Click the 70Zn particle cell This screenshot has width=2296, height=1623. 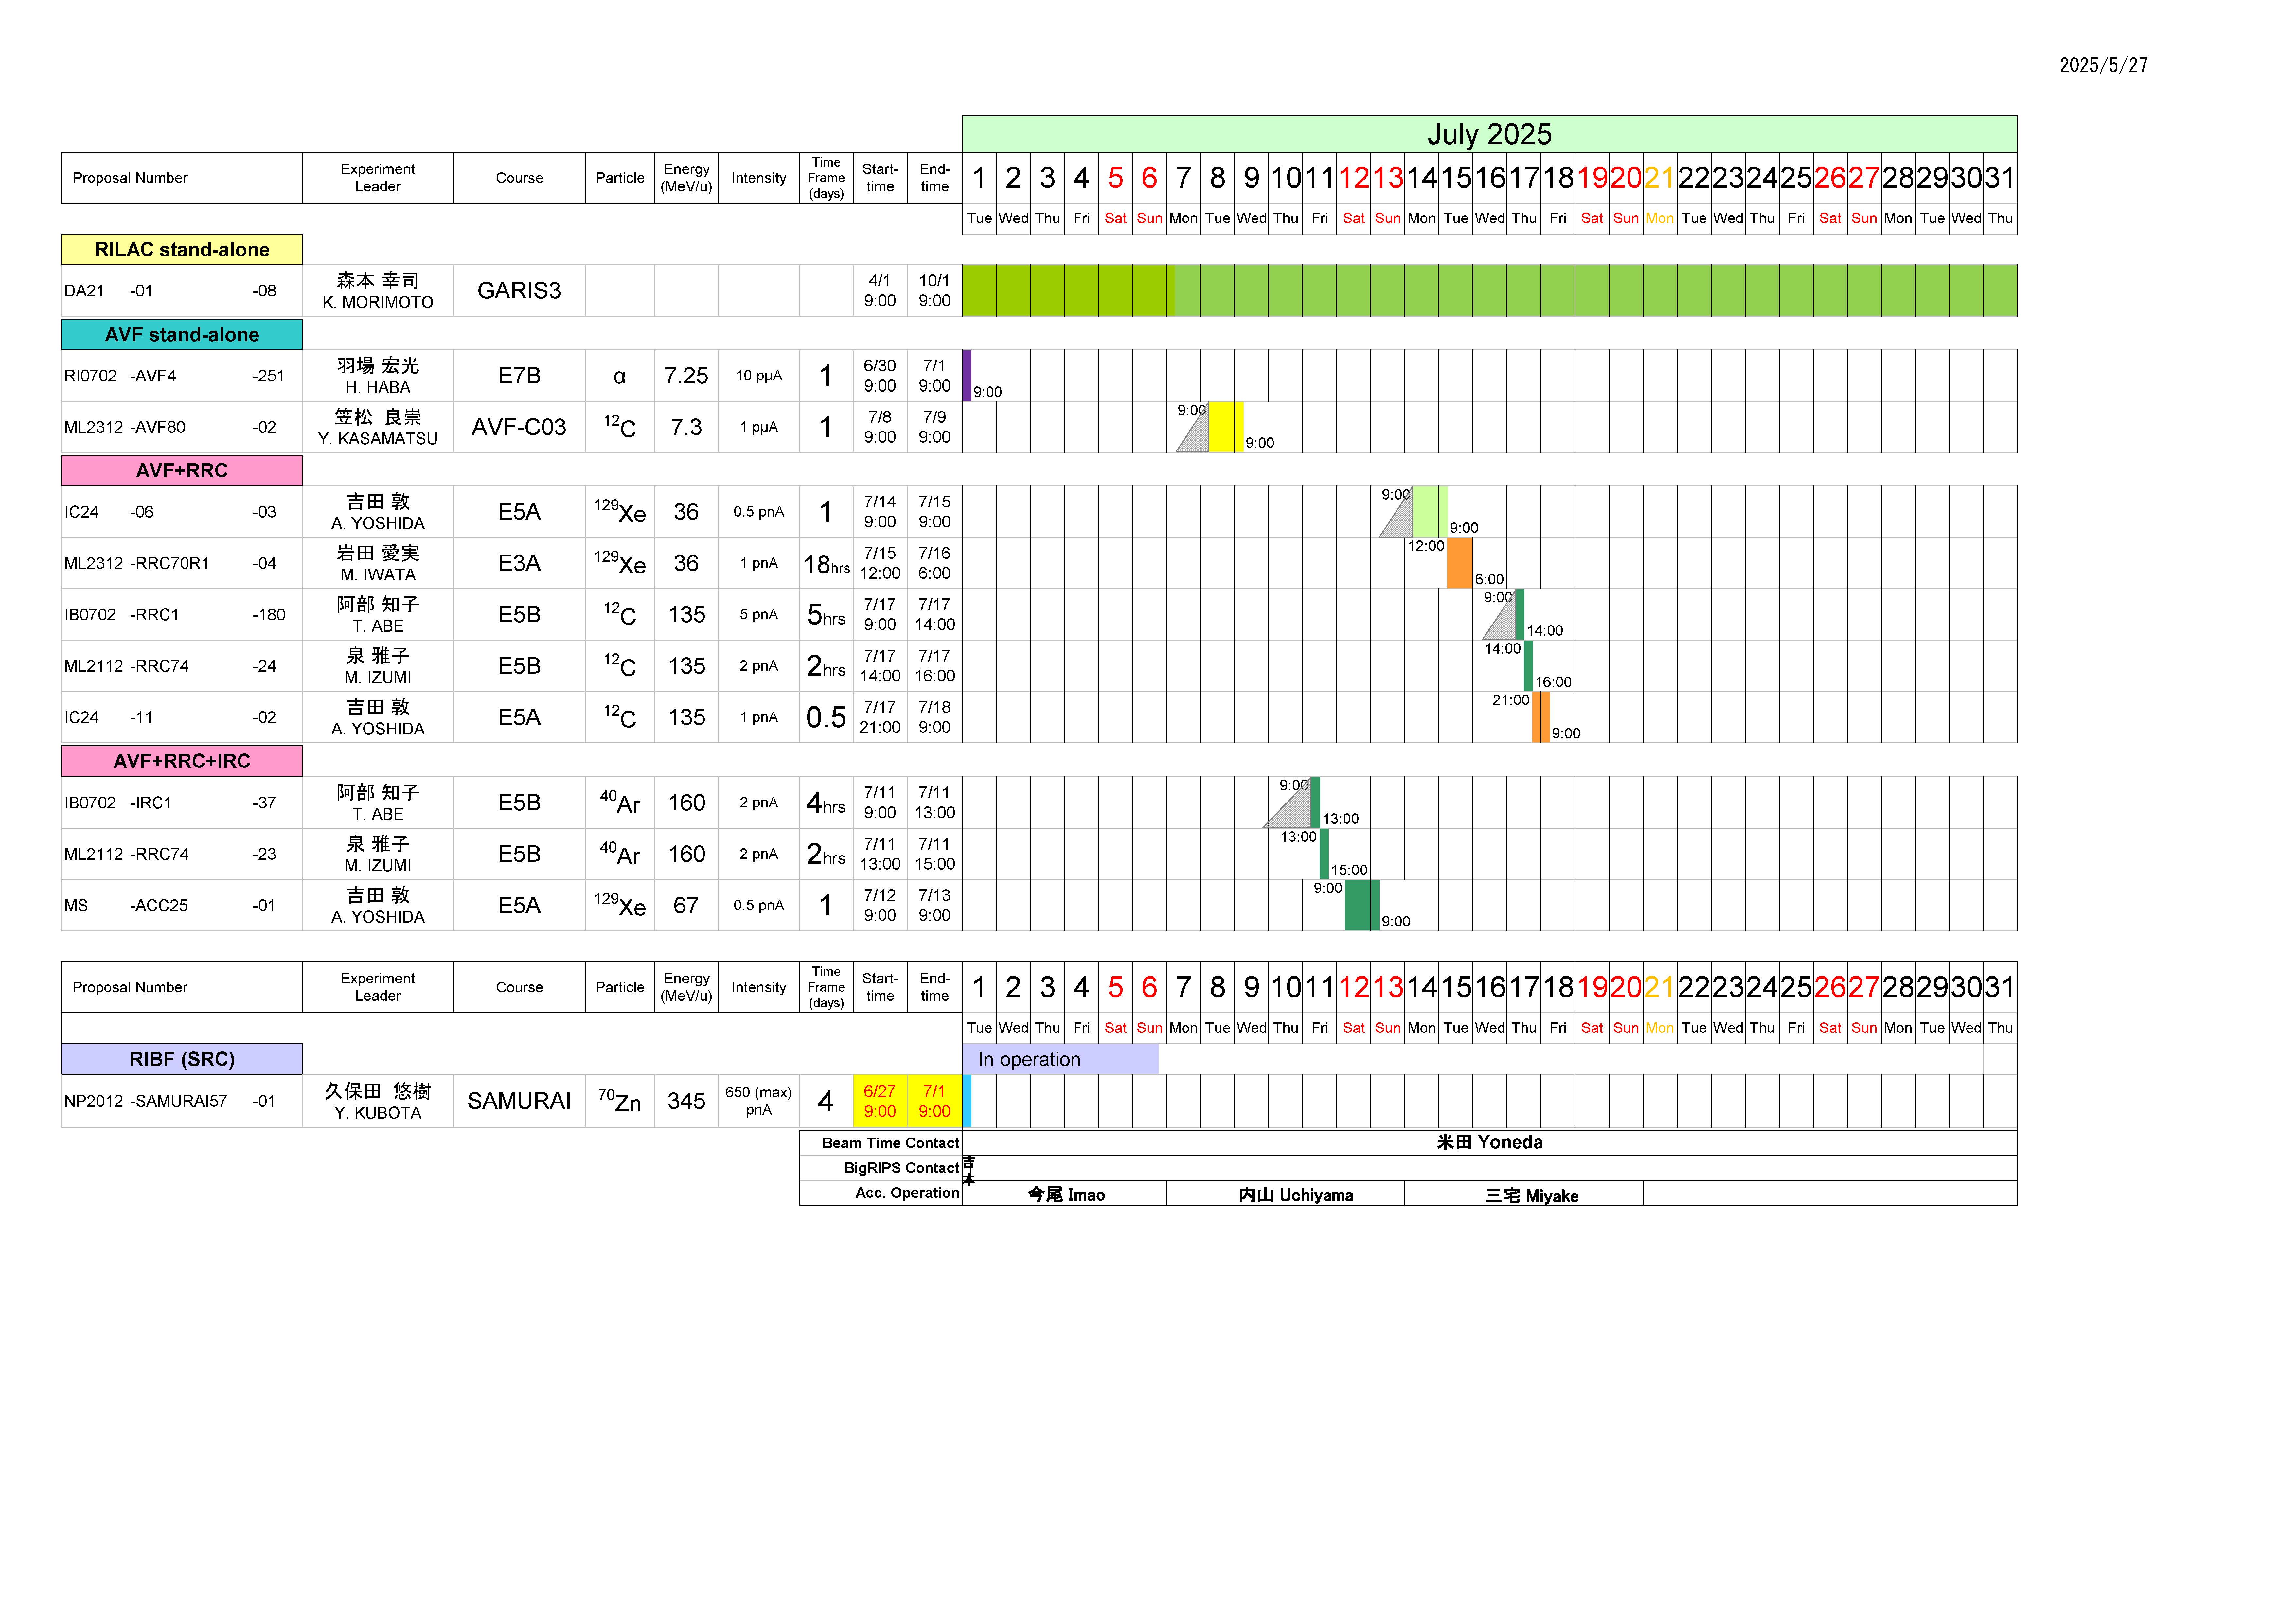pyautogui.click(x=620, y=1101)
